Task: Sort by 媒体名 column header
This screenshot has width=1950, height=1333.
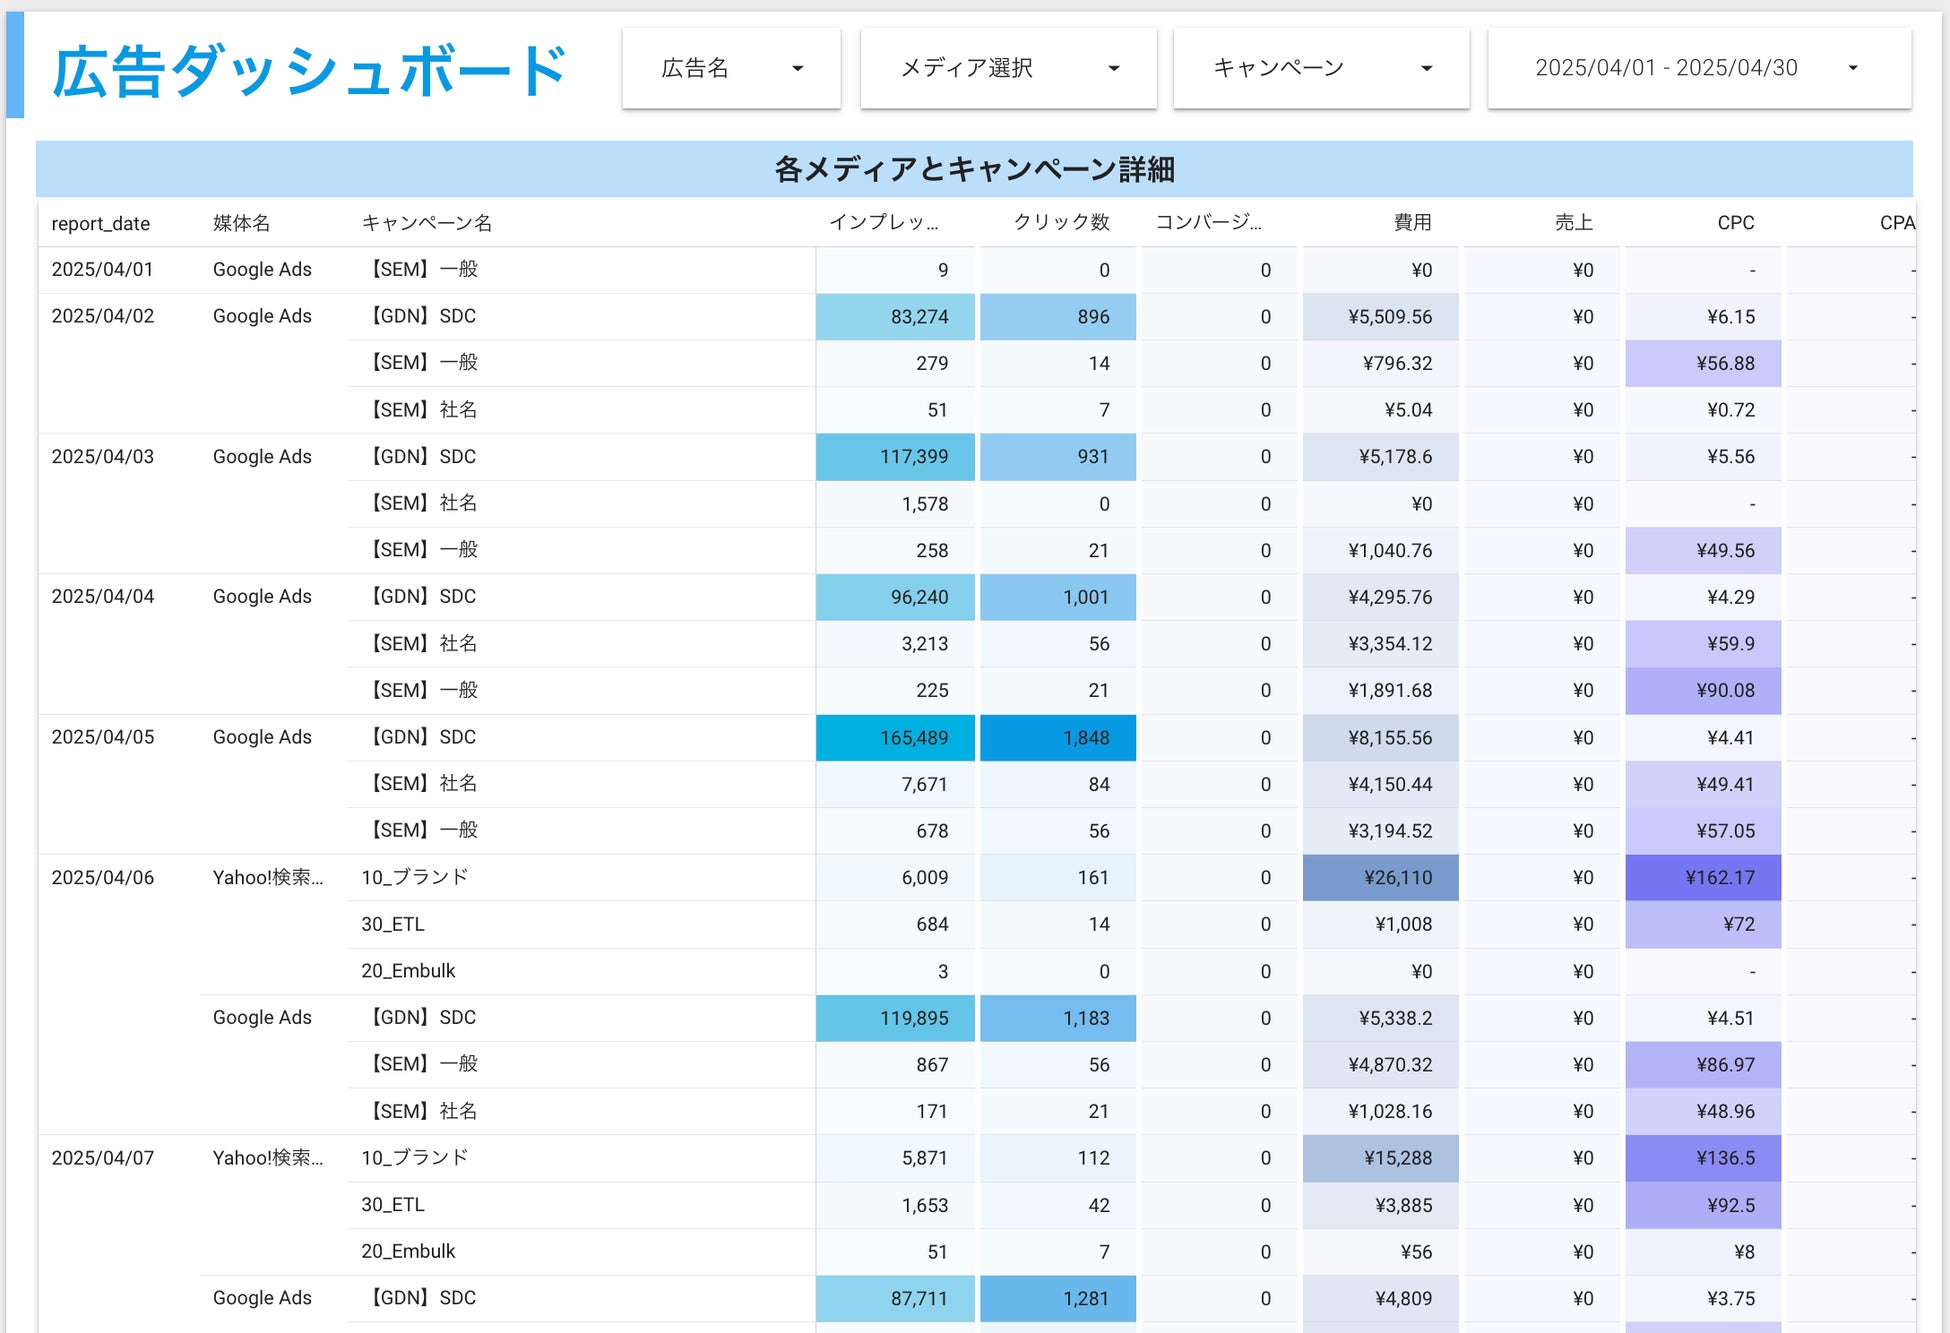Action: coord(241,223)
